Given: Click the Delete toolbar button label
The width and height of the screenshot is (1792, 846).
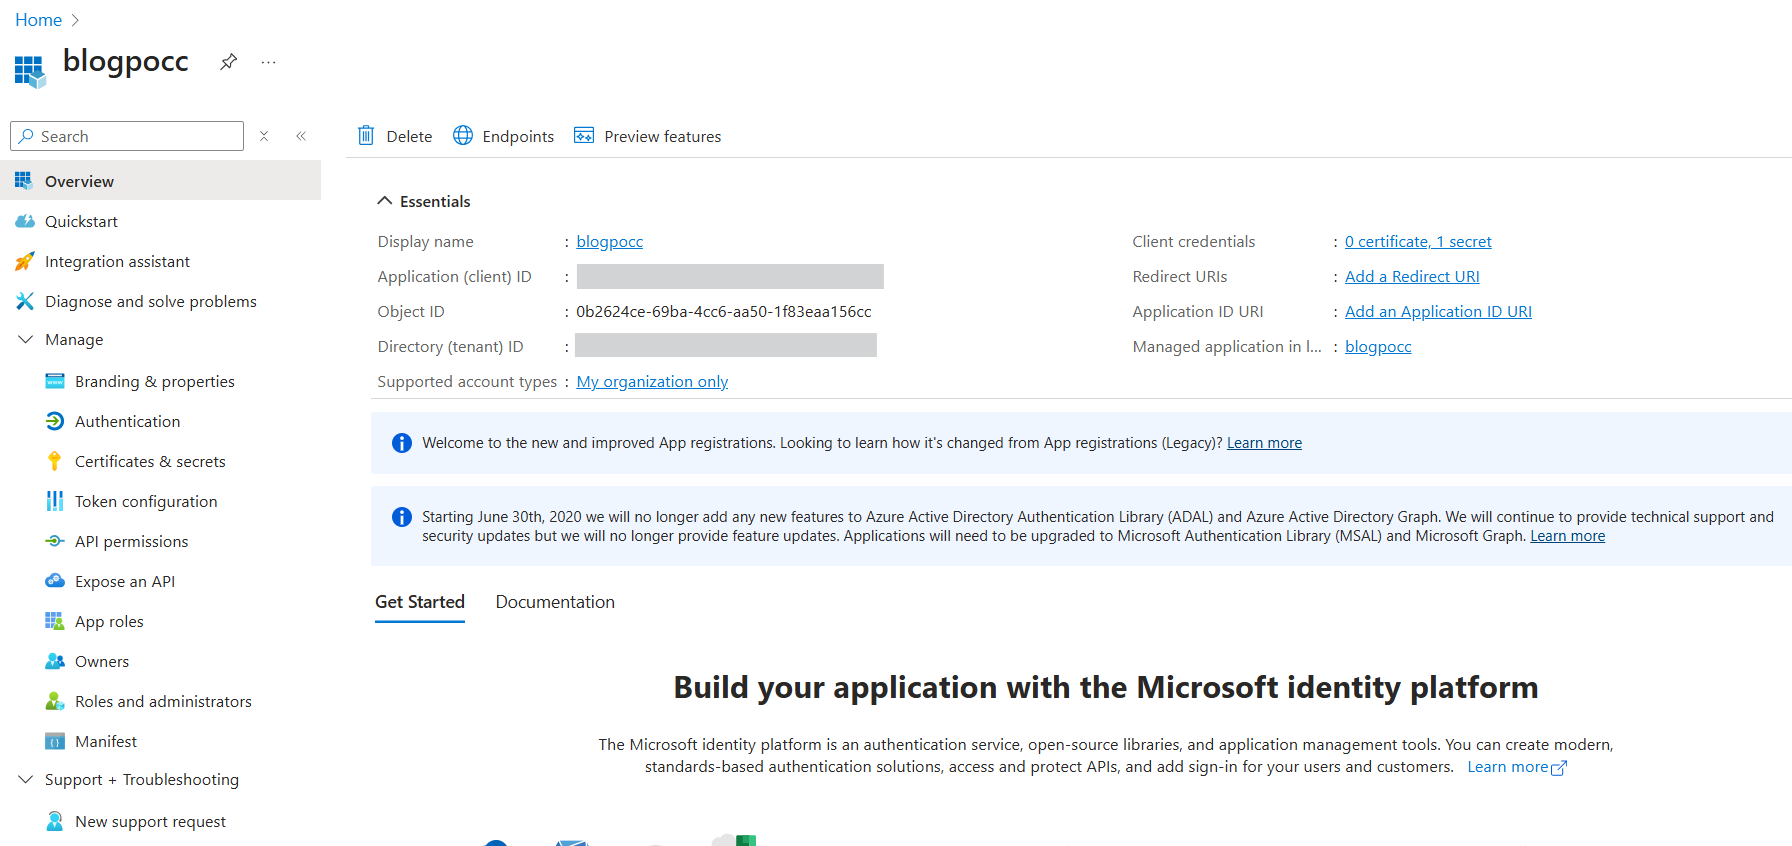Looking at the screenshot, I should [x=409, y=136].
